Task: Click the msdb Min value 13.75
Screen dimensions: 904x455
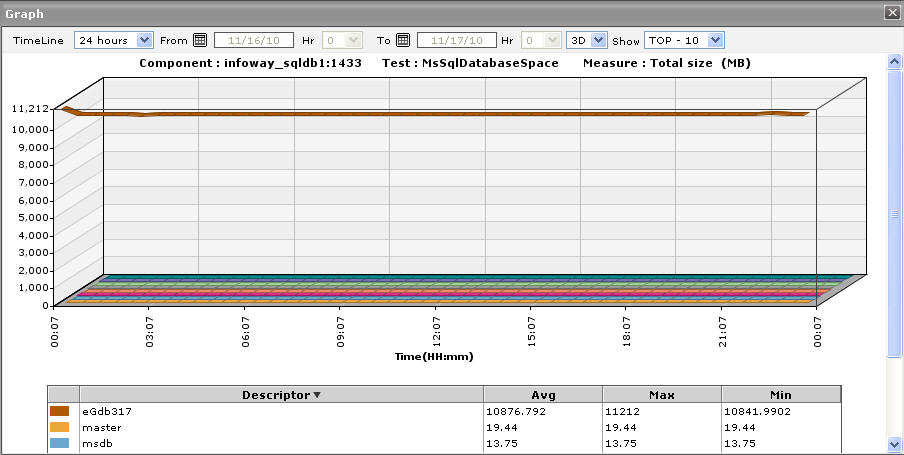Action: point(740,444)
